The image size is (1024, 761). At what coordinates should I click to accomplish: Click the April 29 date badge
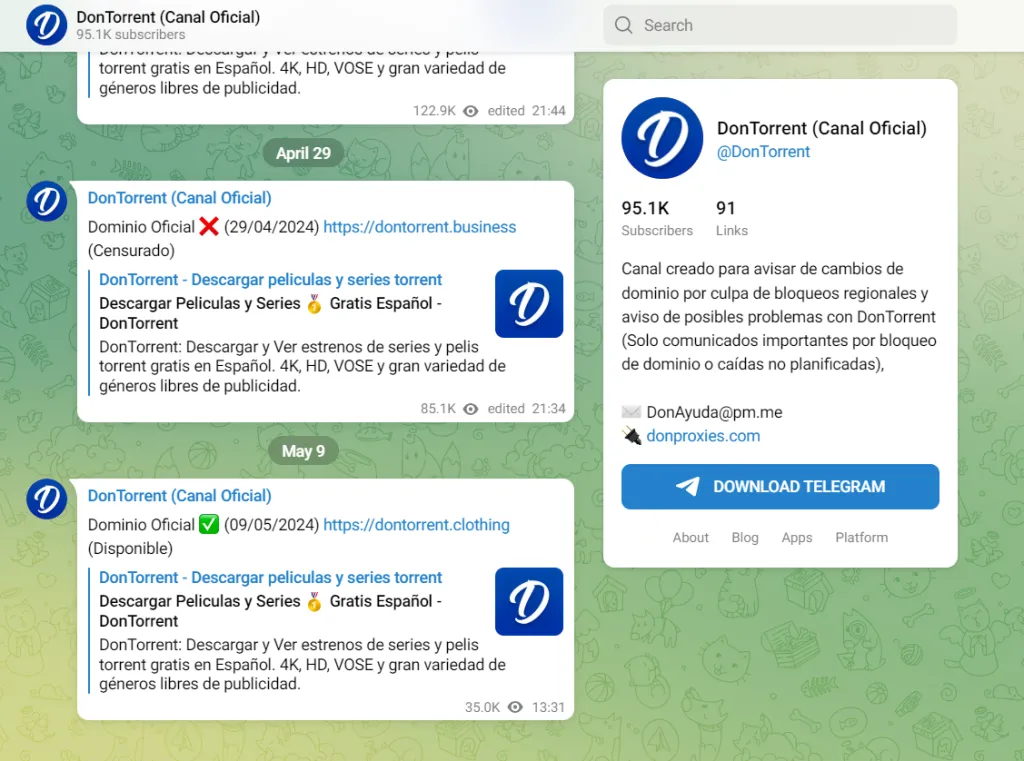303,154
